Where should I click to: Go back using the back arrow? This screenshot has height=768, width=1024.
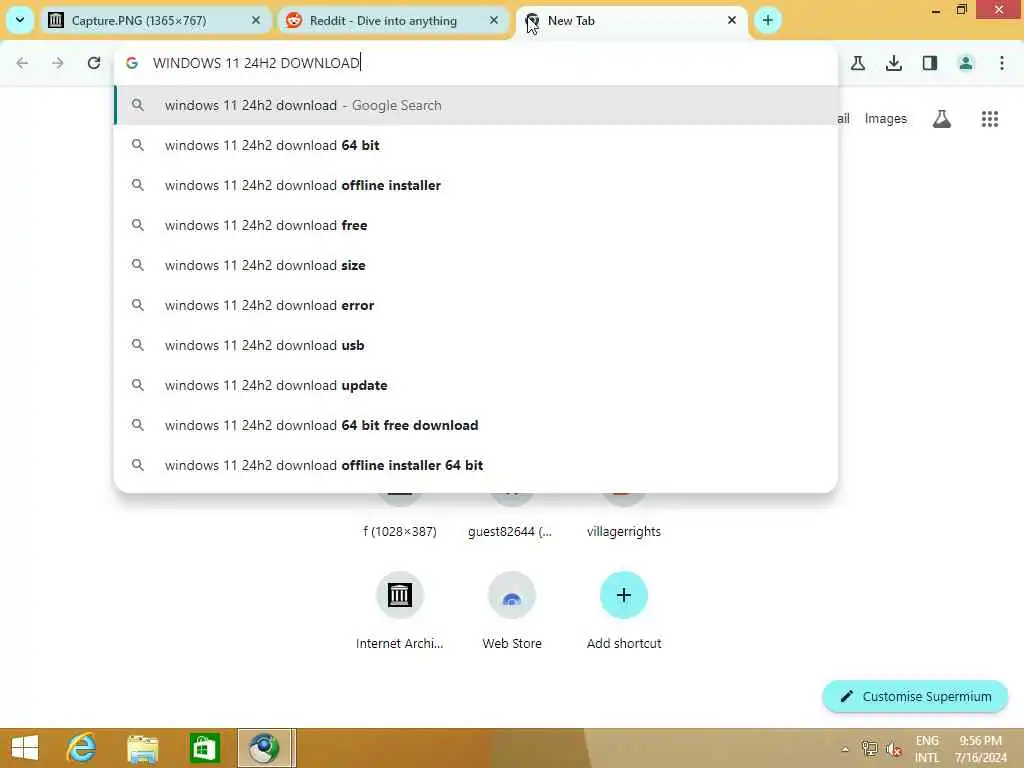(x=22, y=63)
